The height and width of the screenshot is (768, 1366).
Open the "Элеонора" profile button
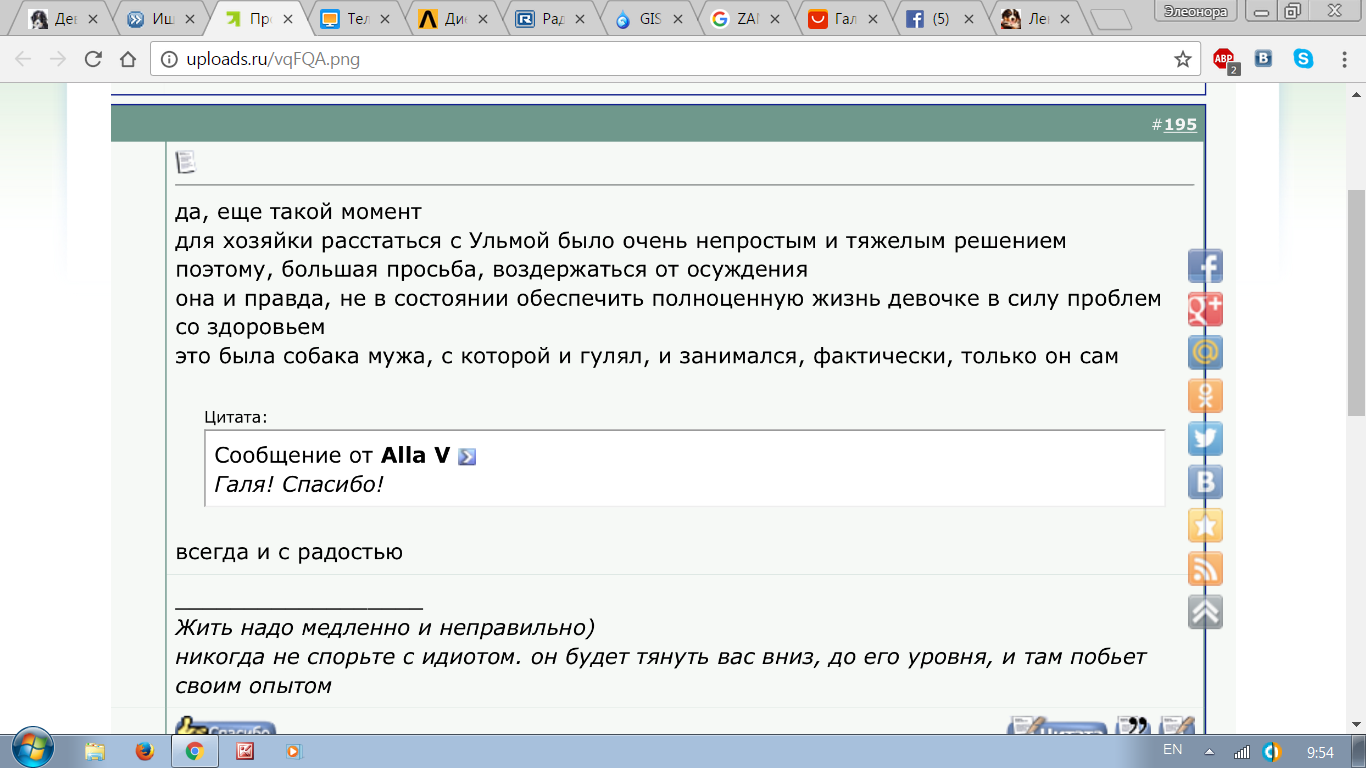click(1195, 10)
